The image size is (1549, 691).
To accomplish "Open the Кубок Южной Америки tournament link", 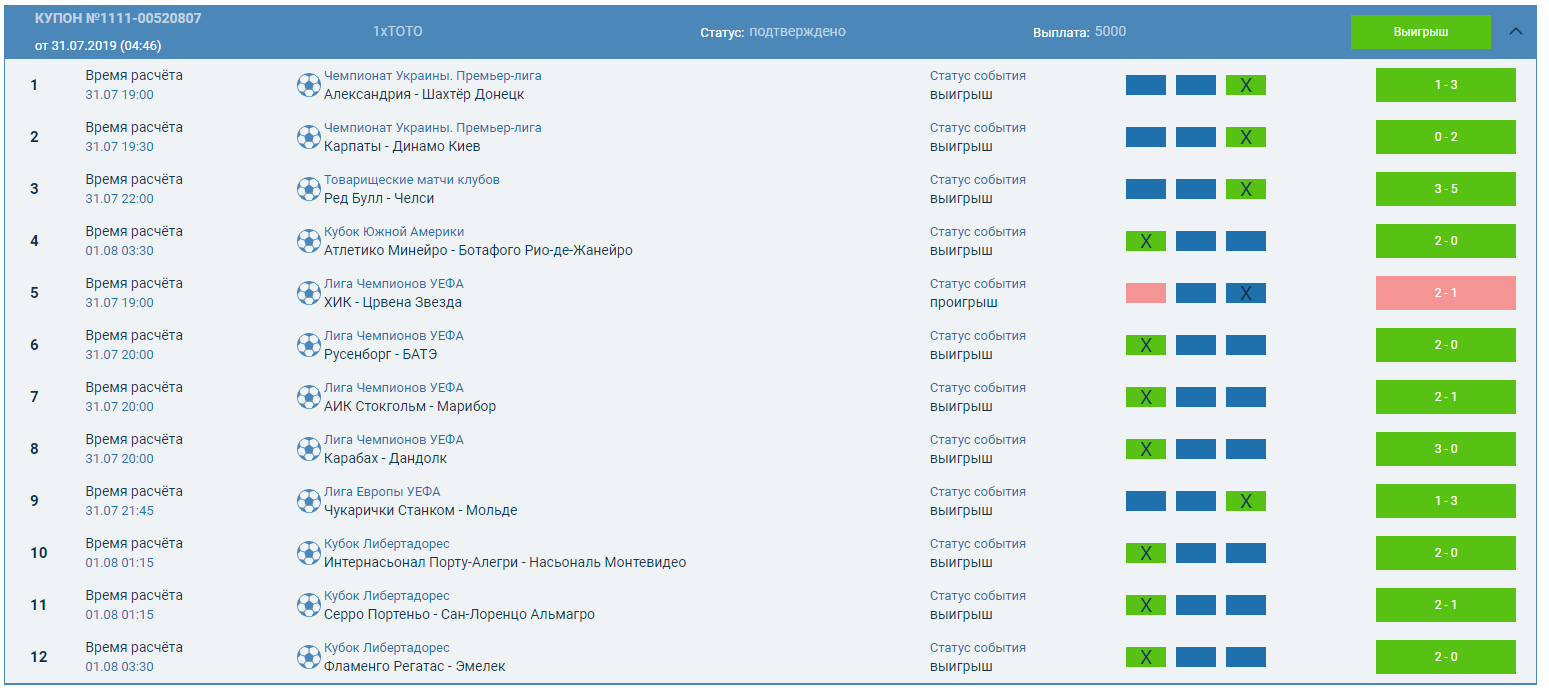I will tap(394, 232).
